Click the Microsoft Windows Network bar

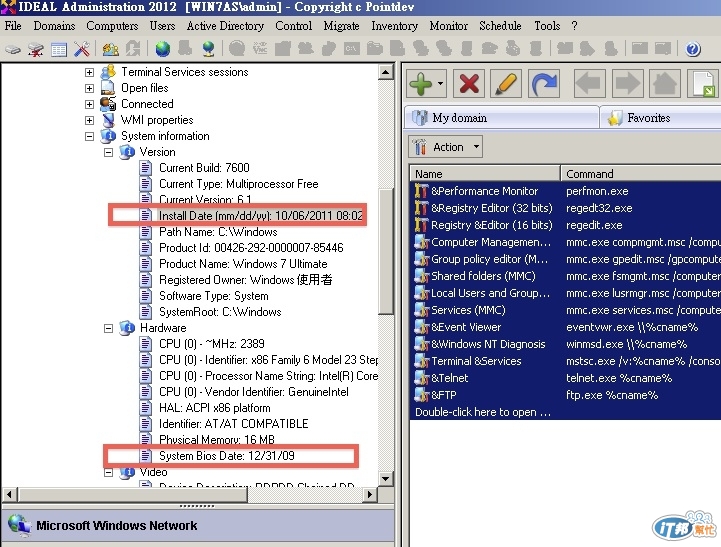tap(198, 525)
